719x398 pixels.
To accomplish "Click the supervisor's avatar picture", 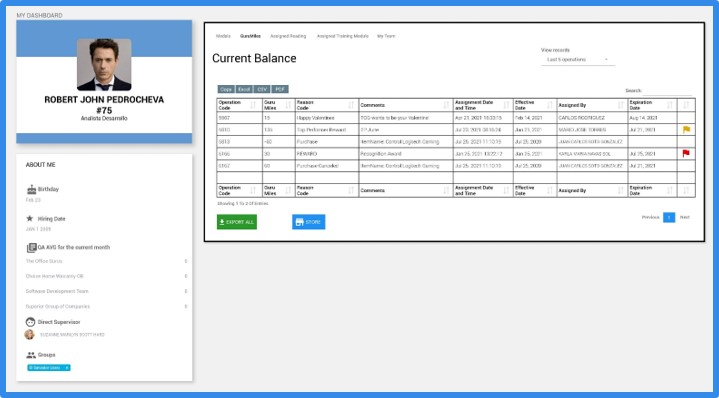I will point(29,334).
